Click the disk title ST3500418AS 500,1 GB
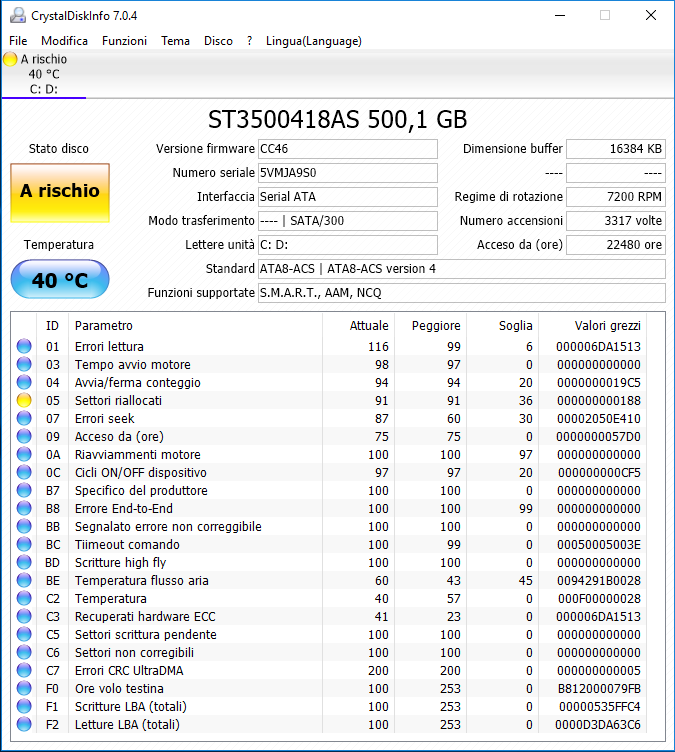The width and height of the screenshot is (675, 752). point(337,119)
